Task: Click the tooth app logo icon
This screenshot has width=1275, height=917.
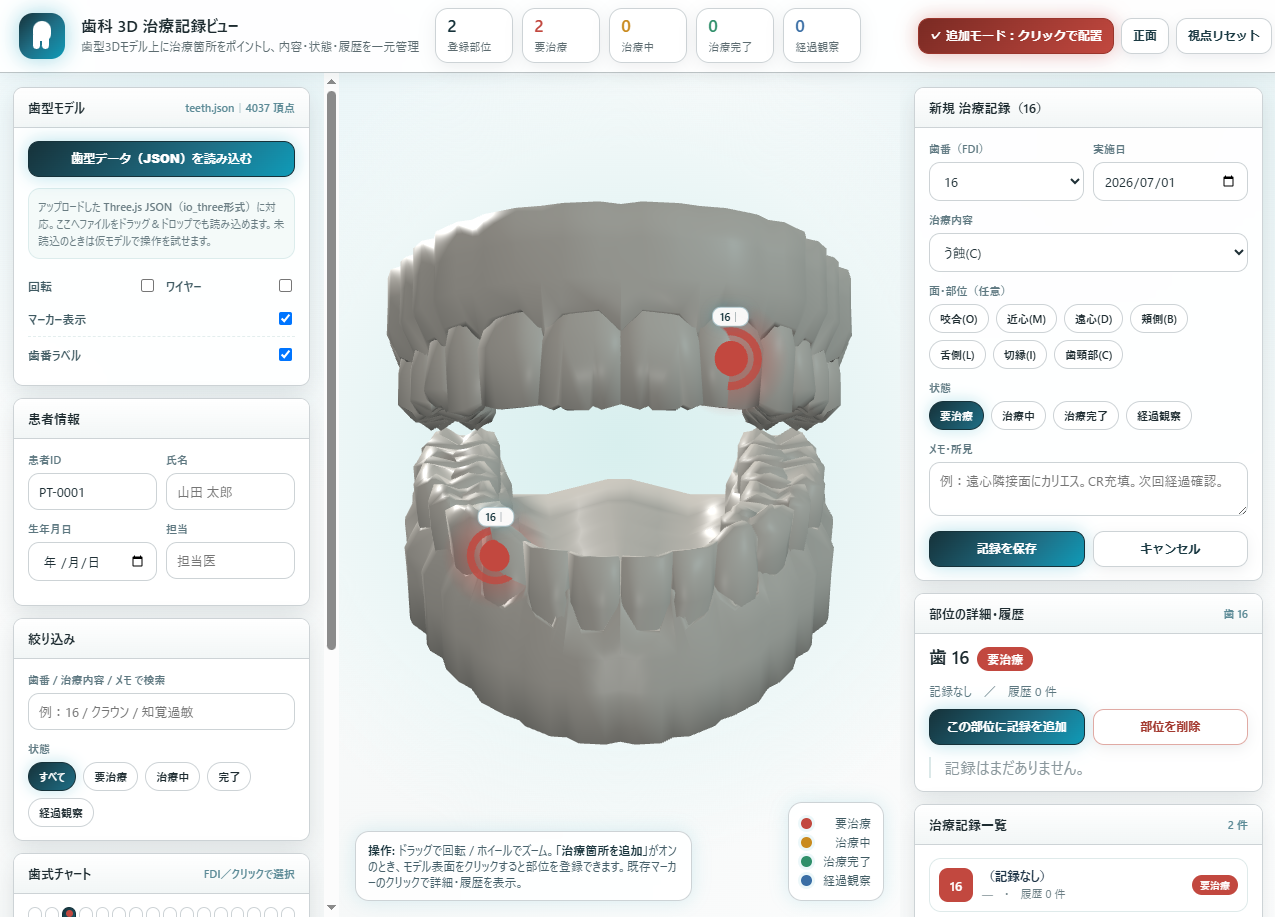Action: [x=42, y=36]
